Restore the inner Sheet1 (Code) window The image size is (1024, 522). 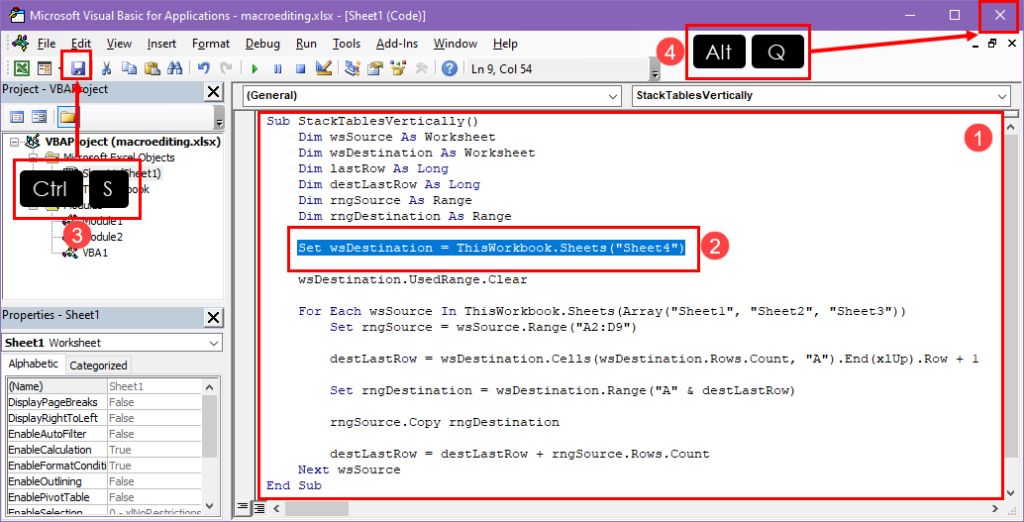992,44
